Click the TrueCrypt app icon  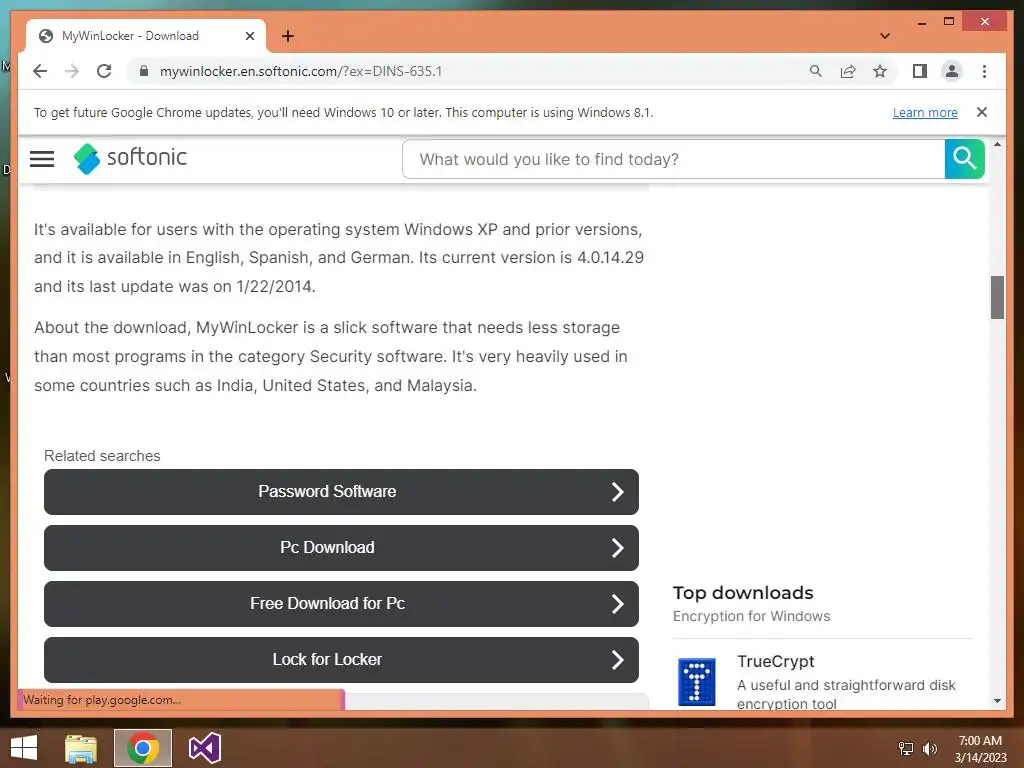tap(697, 682)
